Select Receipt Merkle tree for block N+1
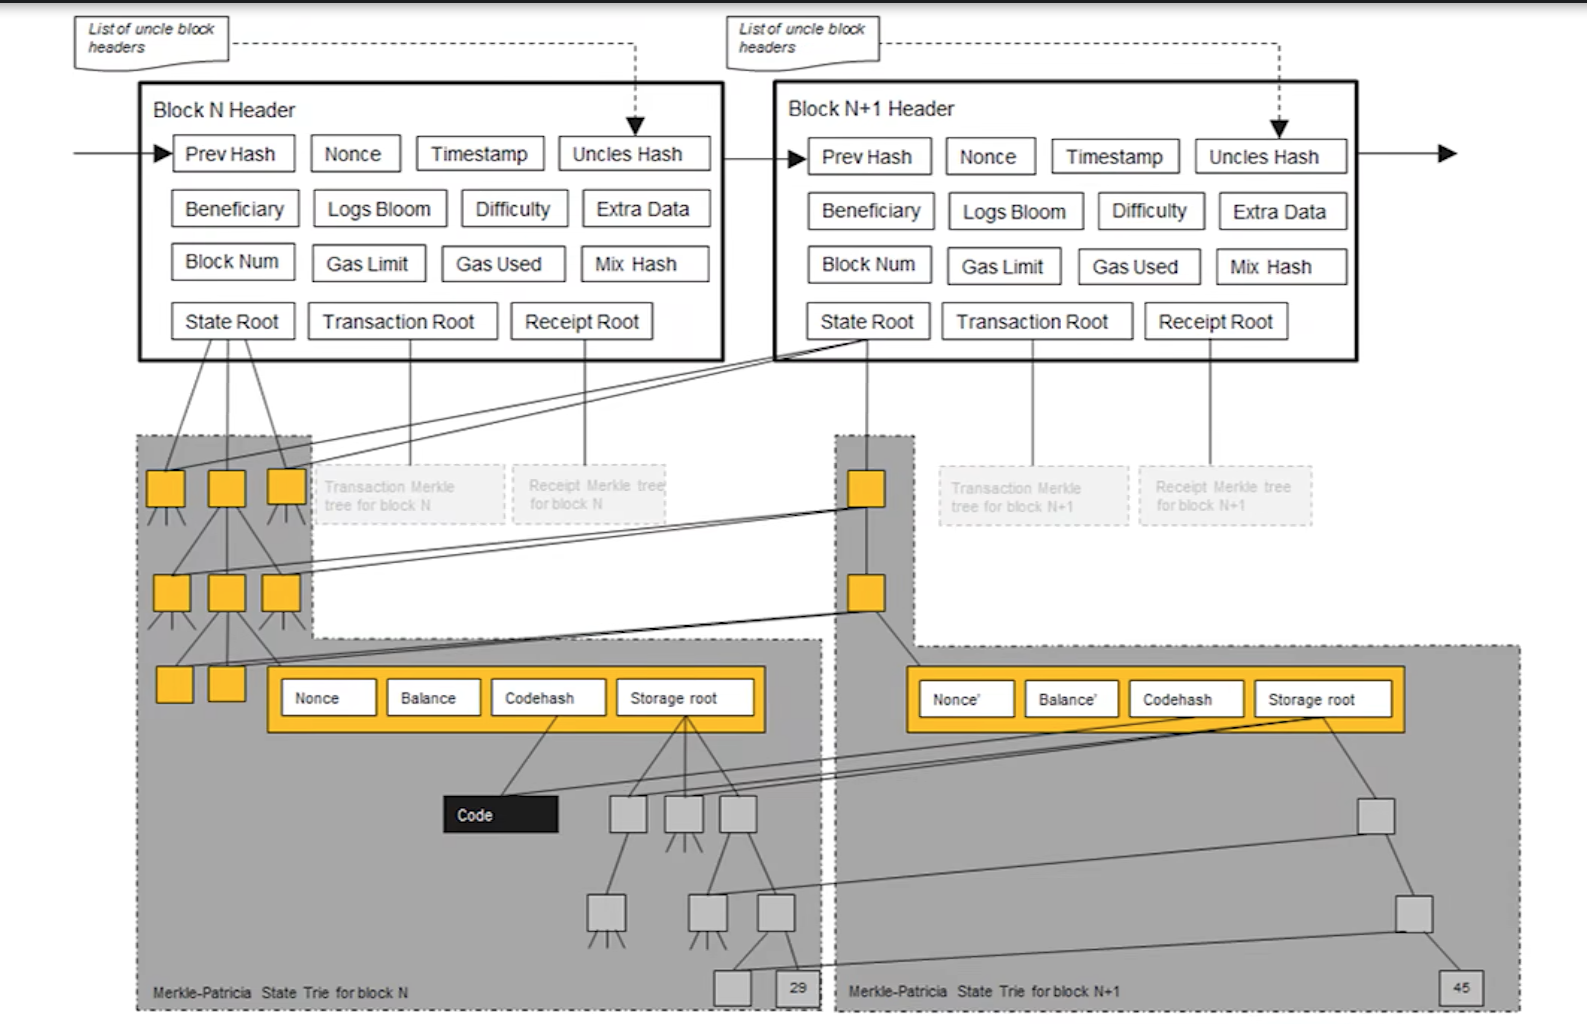 [x=1226, y=496]
